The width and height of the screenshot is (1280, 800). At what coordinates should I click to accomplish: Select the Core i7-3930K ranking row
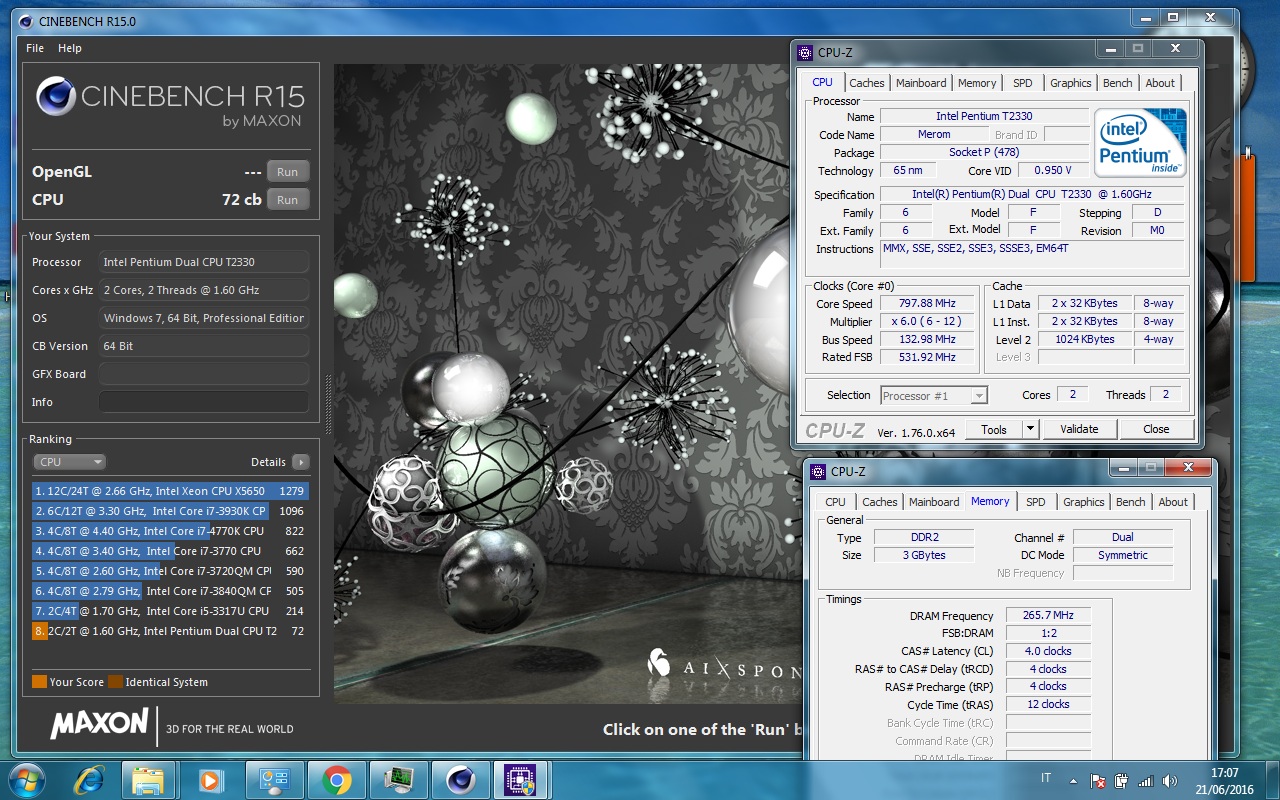point(170,511)
